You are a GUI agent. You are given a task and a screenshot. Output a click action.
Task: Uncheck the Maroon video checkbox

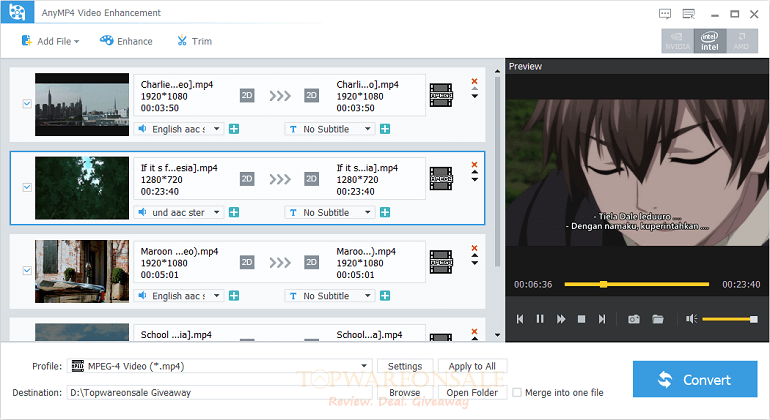tap(27, 271)
